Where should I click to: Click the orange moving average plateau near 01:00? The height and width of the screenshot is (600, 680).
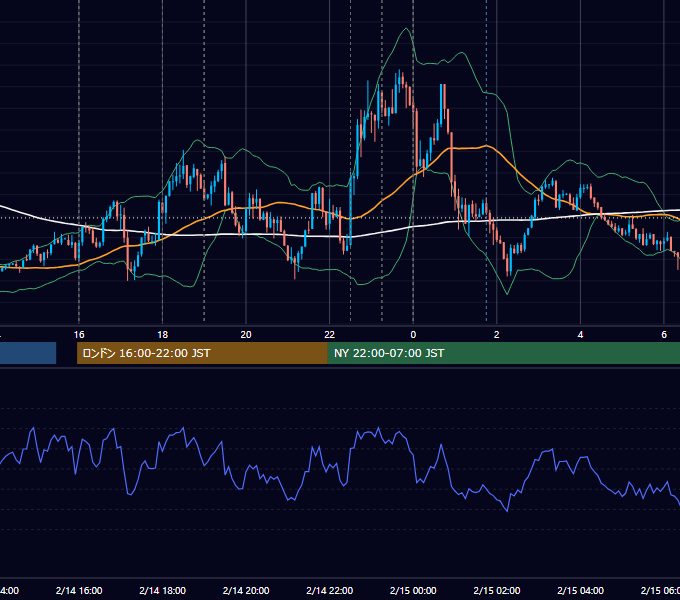pos(468,148)
